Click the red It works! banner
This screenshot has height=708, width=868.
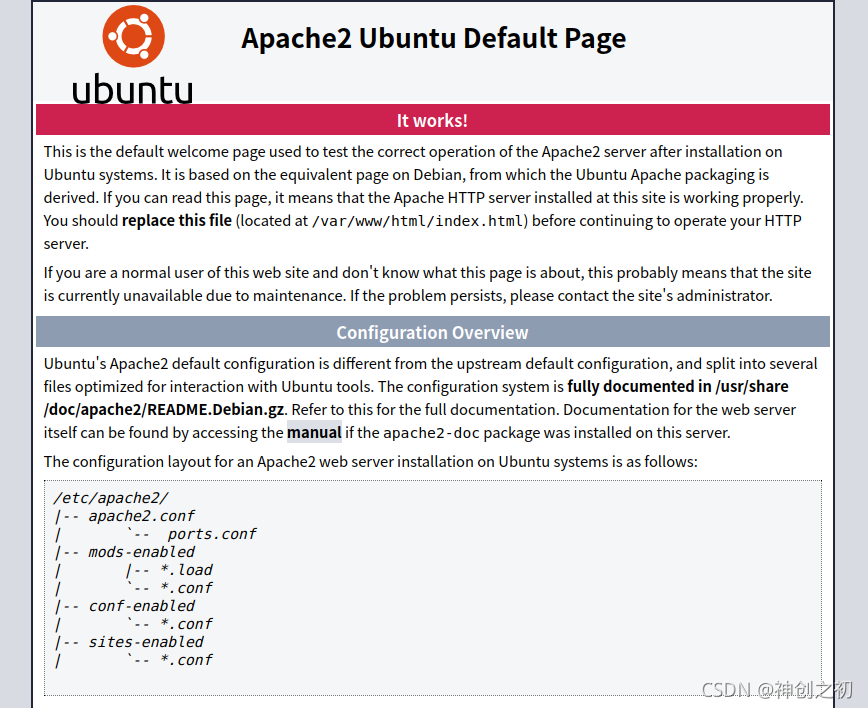point(432,120)
